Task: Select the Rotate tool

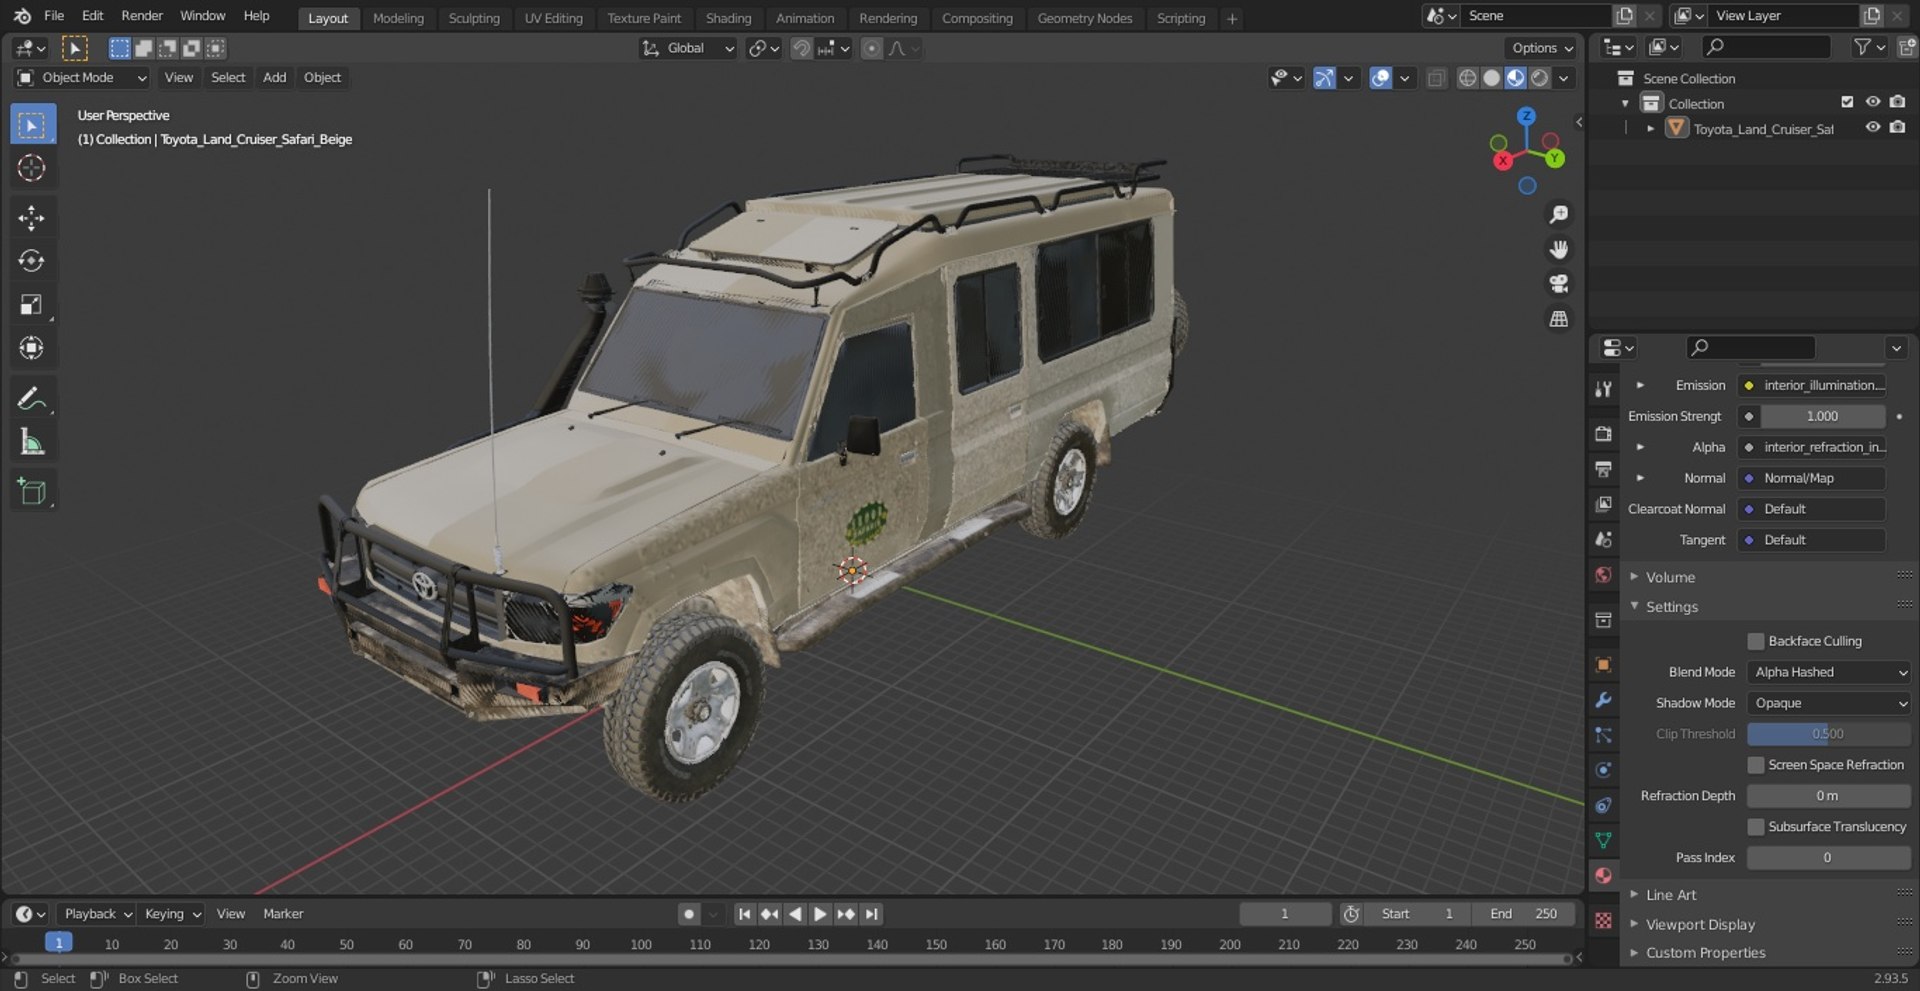Action: pyautogui.click(x=31, y=261)
